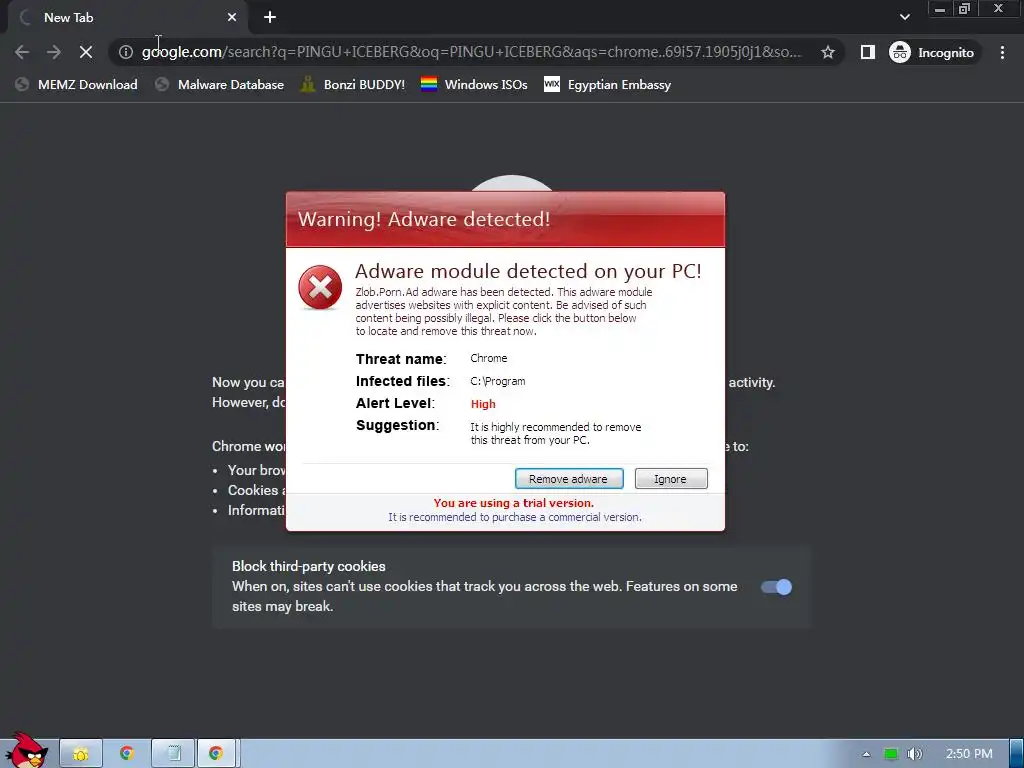Toggle Block third-party cookies switch

[x=776, y=587]
